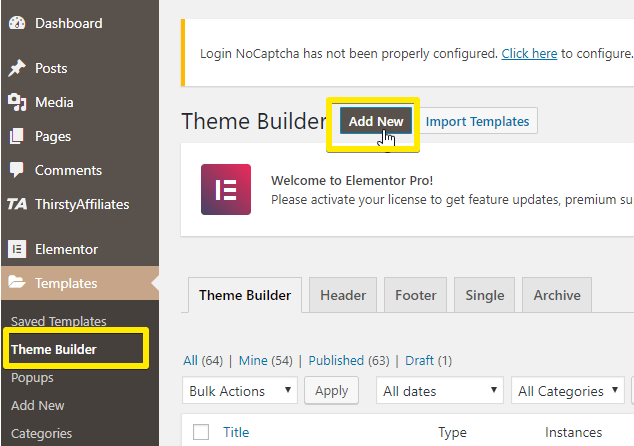The image size is (634, 446).
Task: Switch to the Header tab
Action: pos(343,295)
